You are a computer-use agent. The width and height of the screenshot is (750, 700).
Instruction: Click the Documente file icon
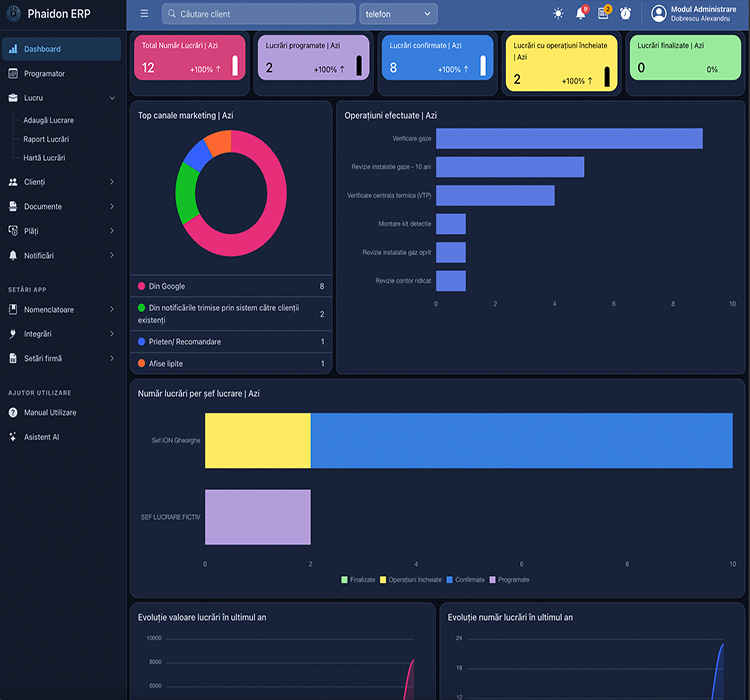(x=13, y=206)
